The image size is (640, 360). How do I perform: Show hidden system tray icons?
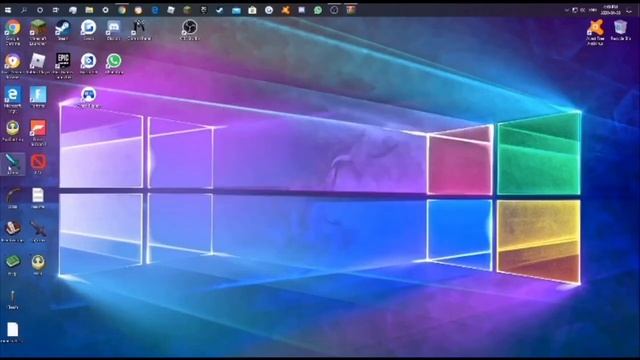pos(567,10)
